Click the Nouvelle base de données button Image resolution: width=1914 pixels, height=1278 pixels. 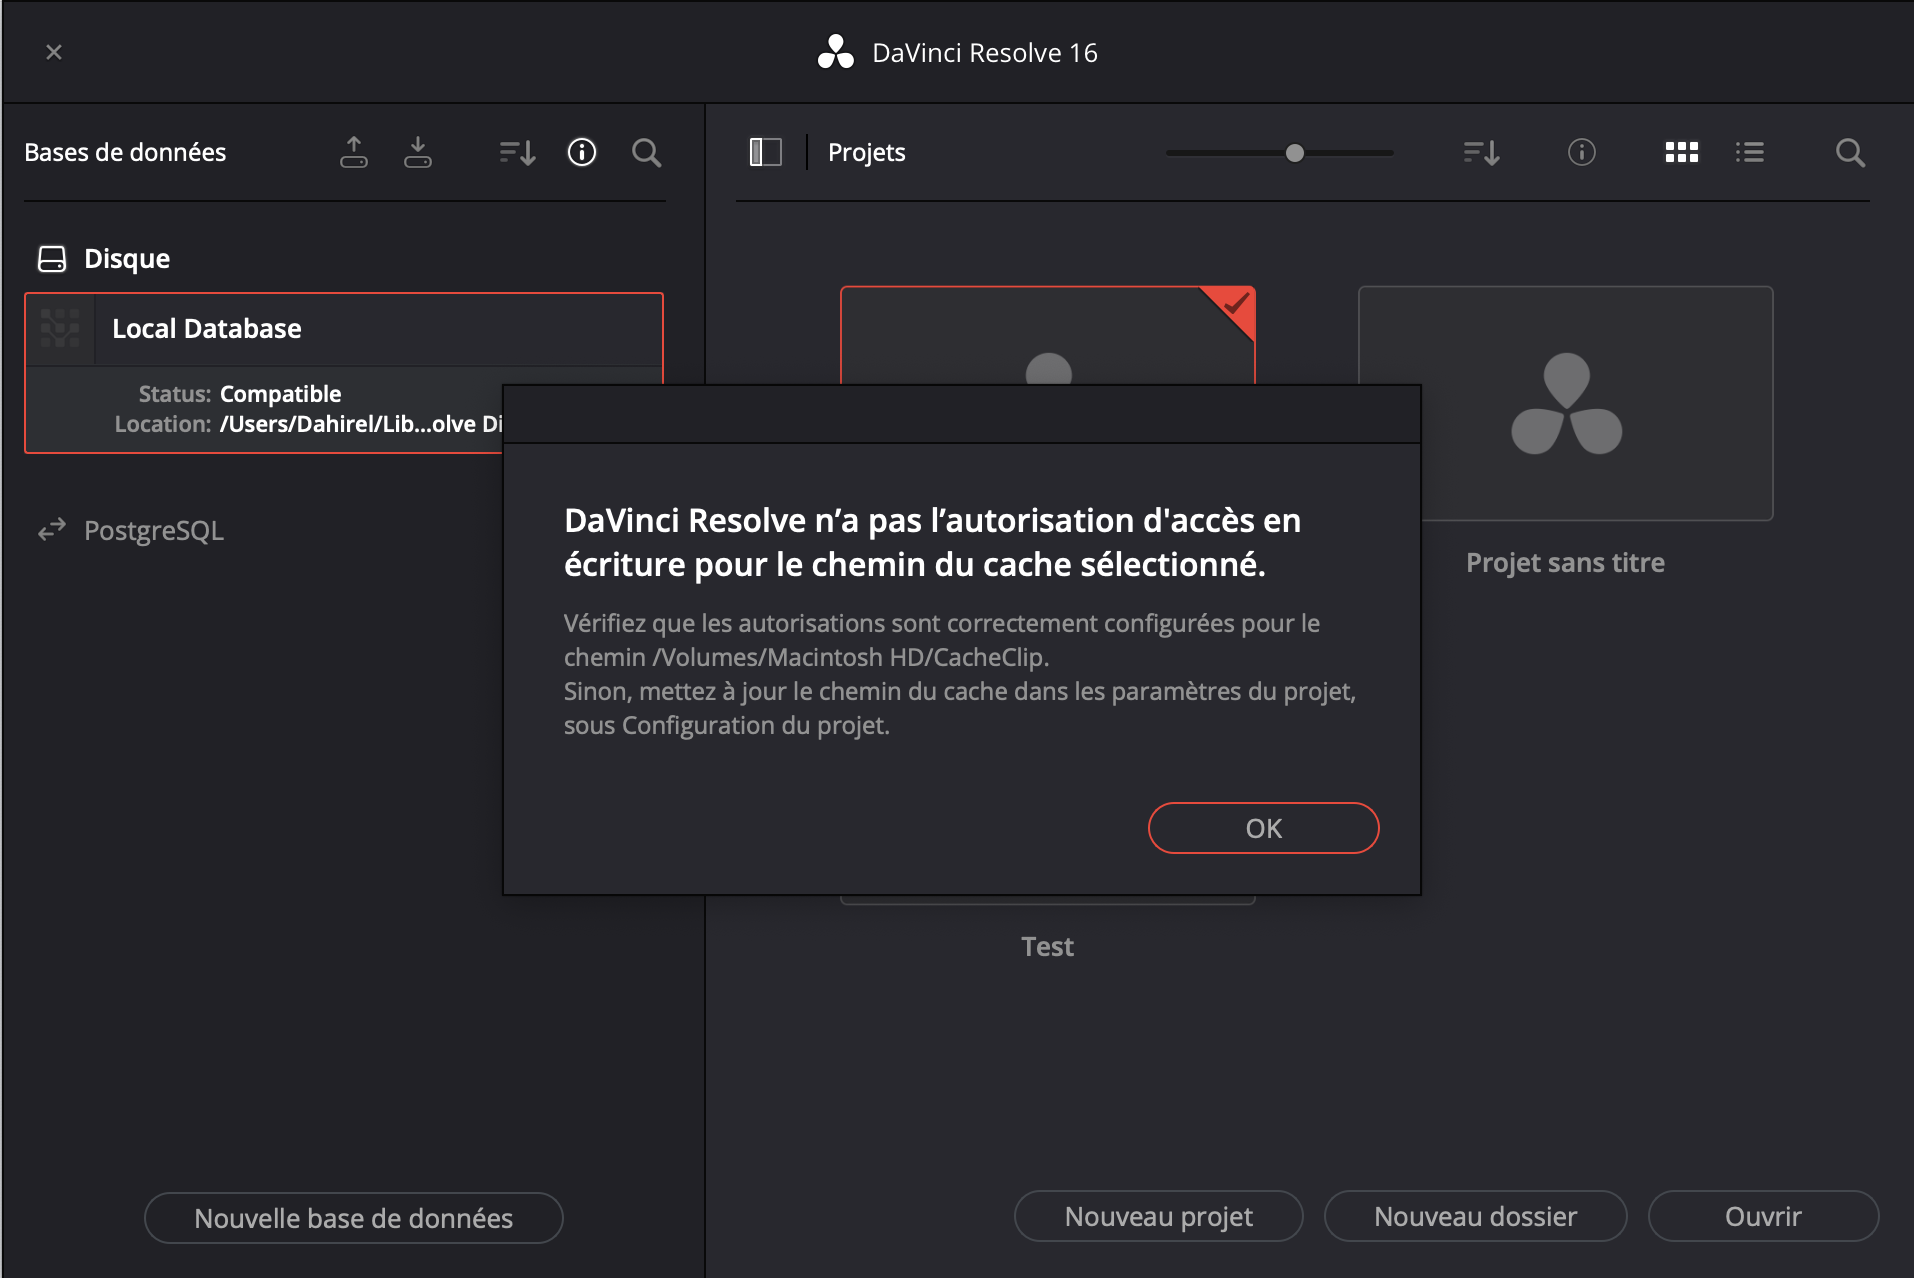coord(353,1218)
